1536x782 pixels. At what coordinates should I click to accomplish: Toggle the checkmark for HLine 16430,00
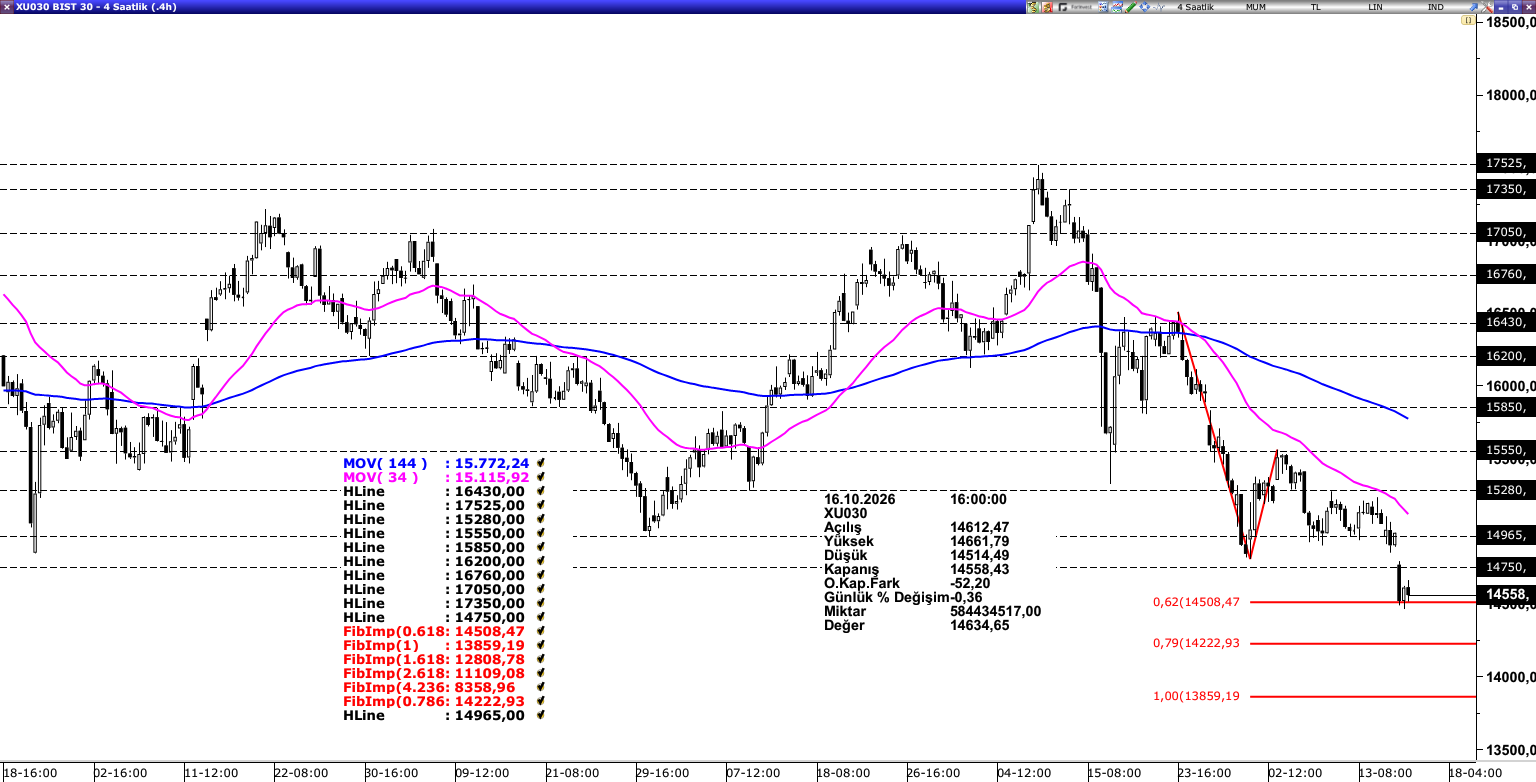(x=541, y=491)
